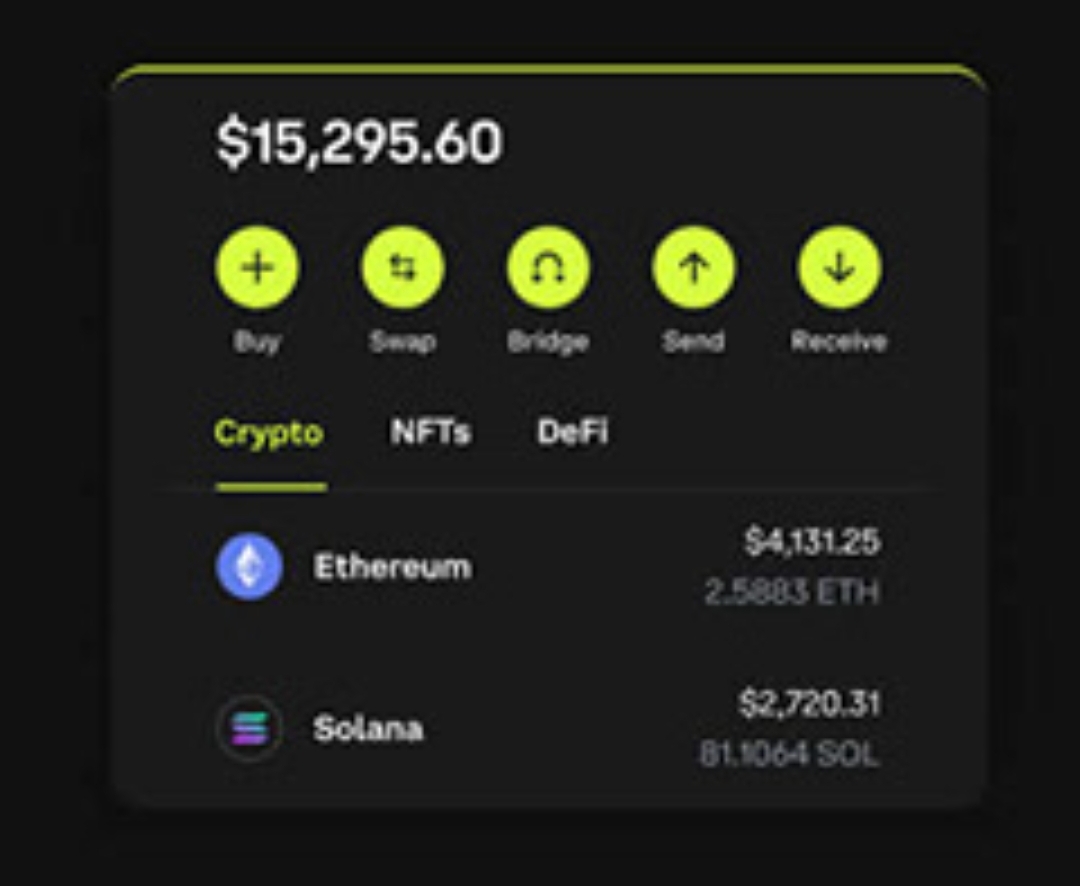Click the Swap text label

click(x=402, y=342)
